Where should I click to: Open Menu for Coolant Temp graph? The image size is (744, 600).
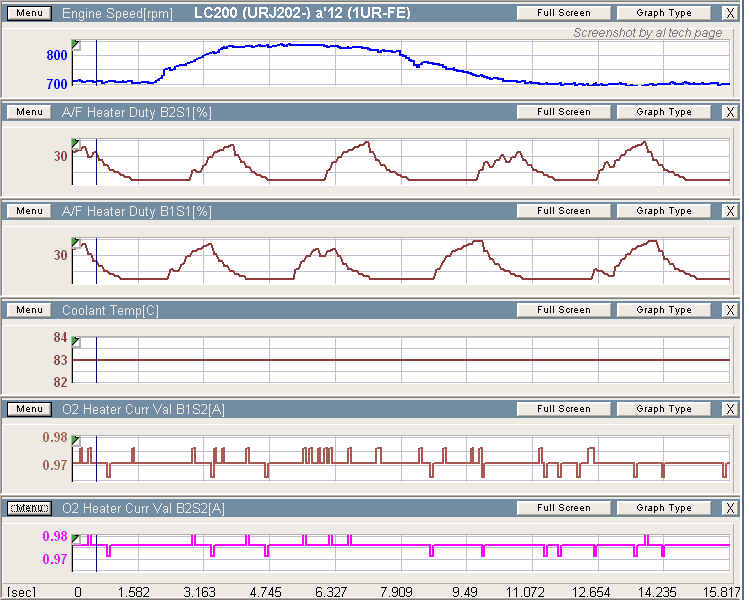click(x=30, y=310)
